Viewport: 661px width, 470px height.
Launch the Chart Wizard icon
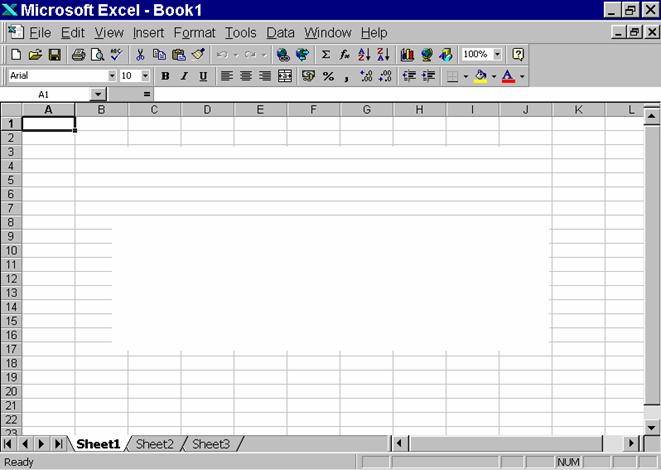point(407,55)
